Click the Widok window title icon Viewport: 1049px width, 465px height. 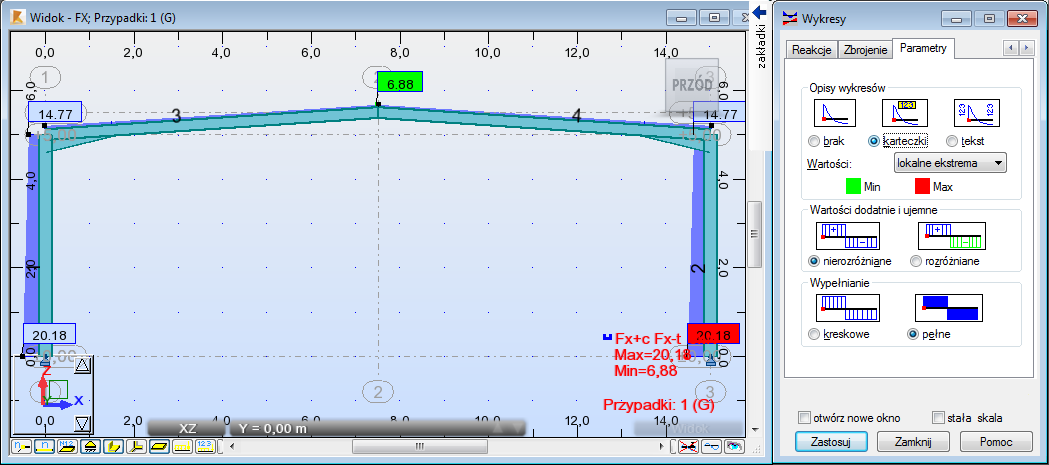click(x=19, y=17)
